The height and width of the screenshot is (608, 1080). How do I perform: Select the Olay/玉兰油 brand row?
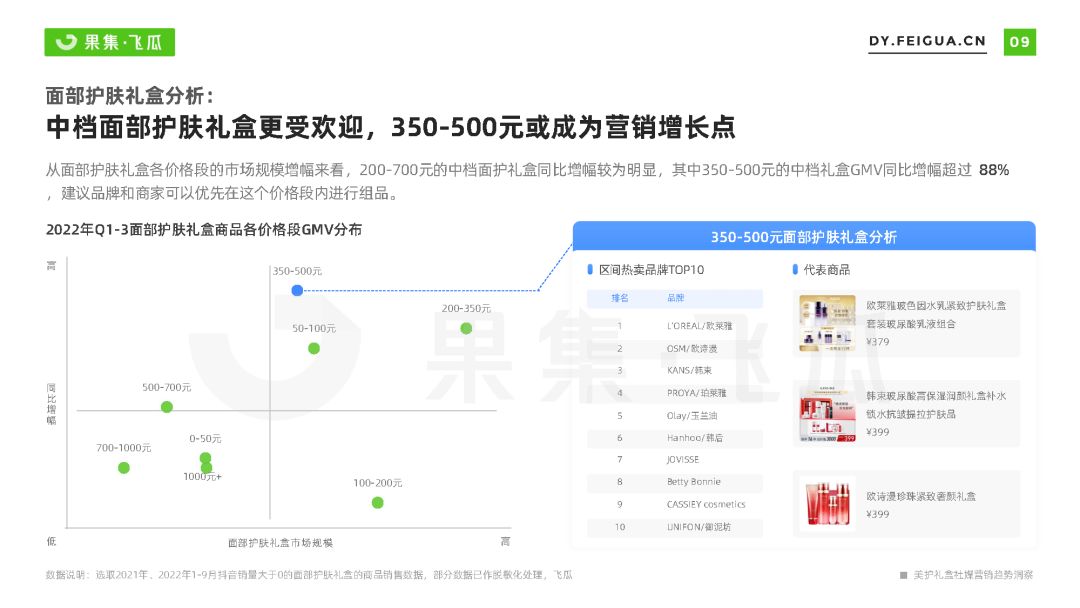(675, 416)
